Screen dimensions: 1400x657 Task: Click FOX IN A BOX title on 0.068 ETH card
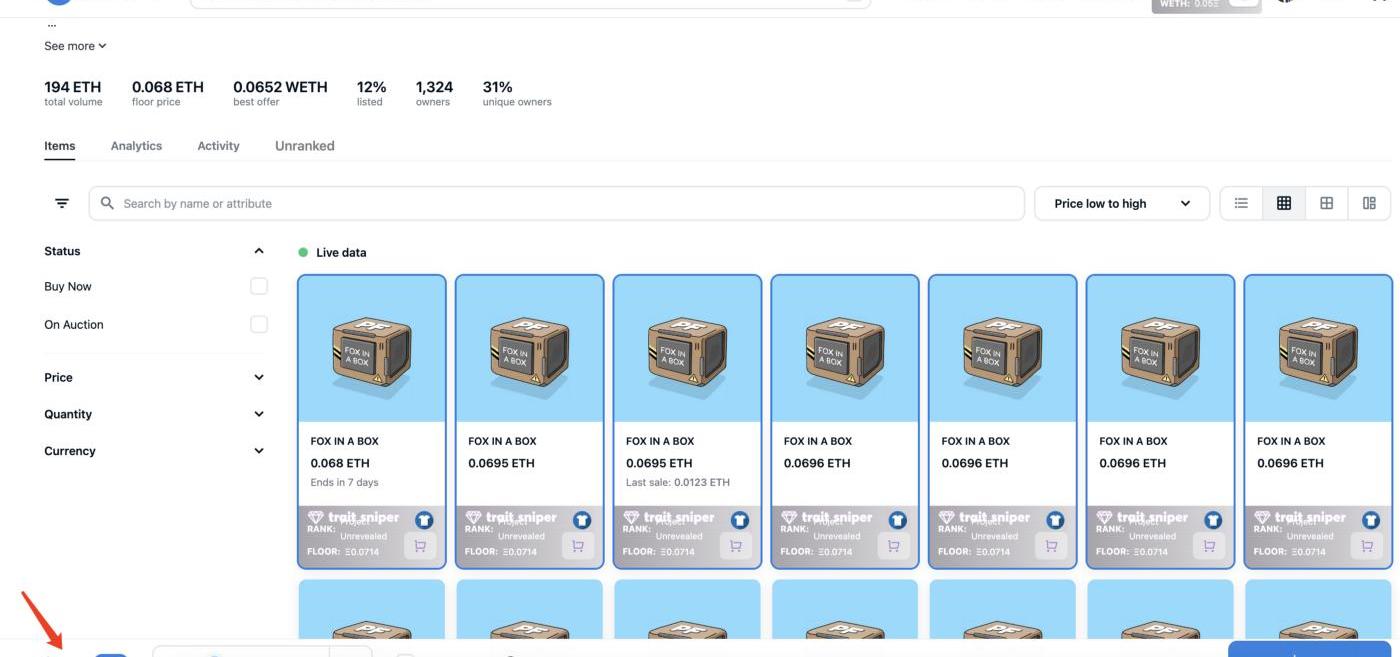tap(345, 441)
